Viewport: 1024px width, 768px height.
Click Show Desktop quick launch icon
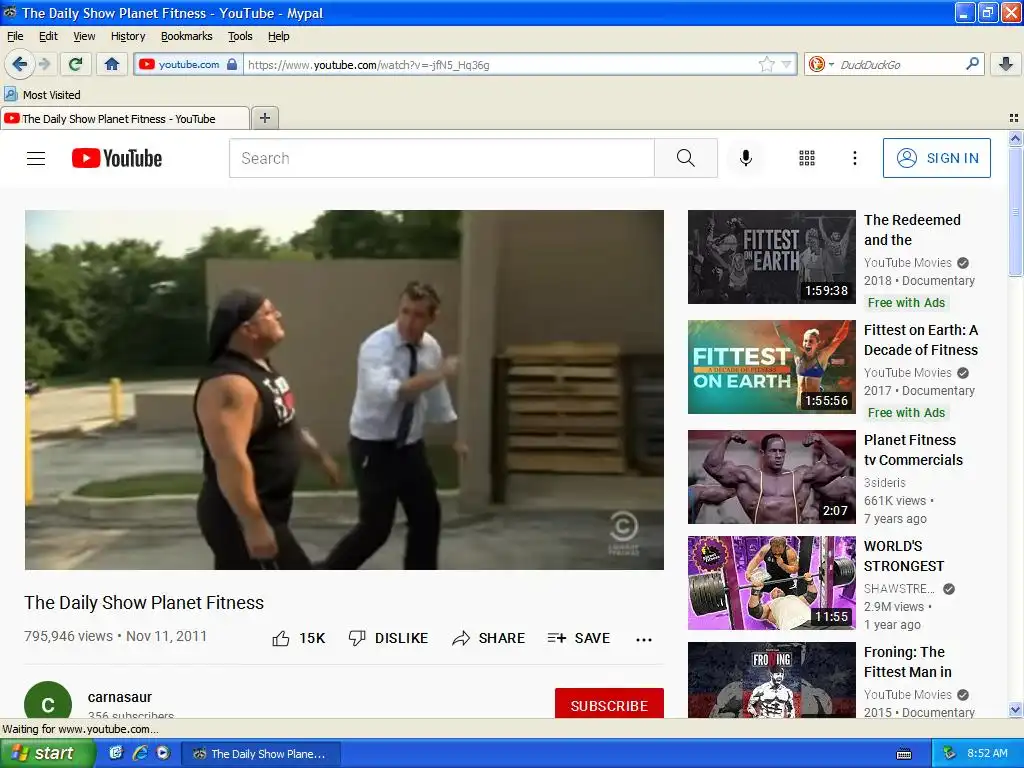point(116,753)
